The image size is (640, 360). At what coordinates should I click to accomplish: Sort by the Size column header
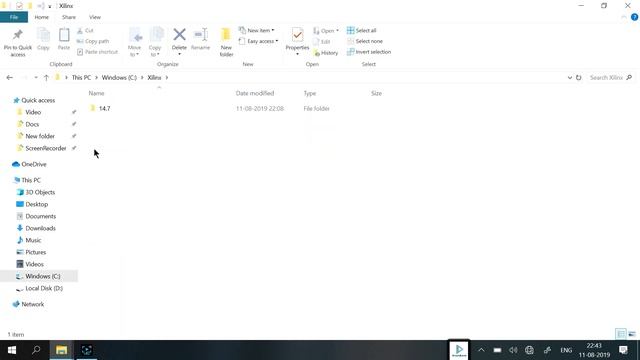tap(376, 93)
